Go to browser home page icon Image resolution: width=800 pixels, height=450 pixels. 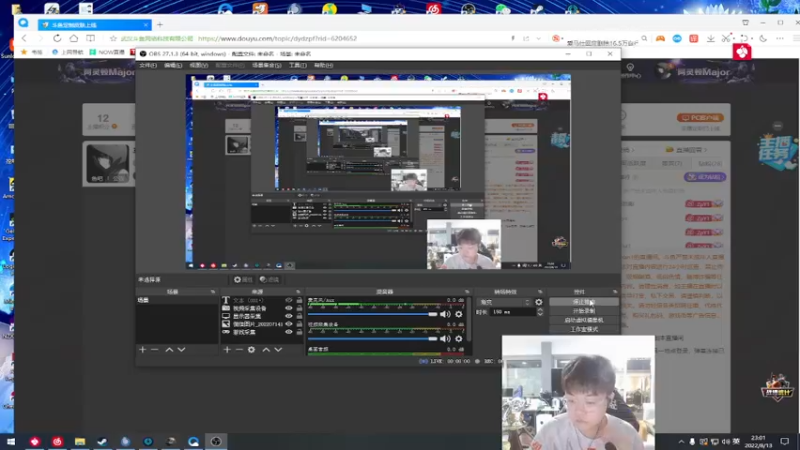point(74,38)
